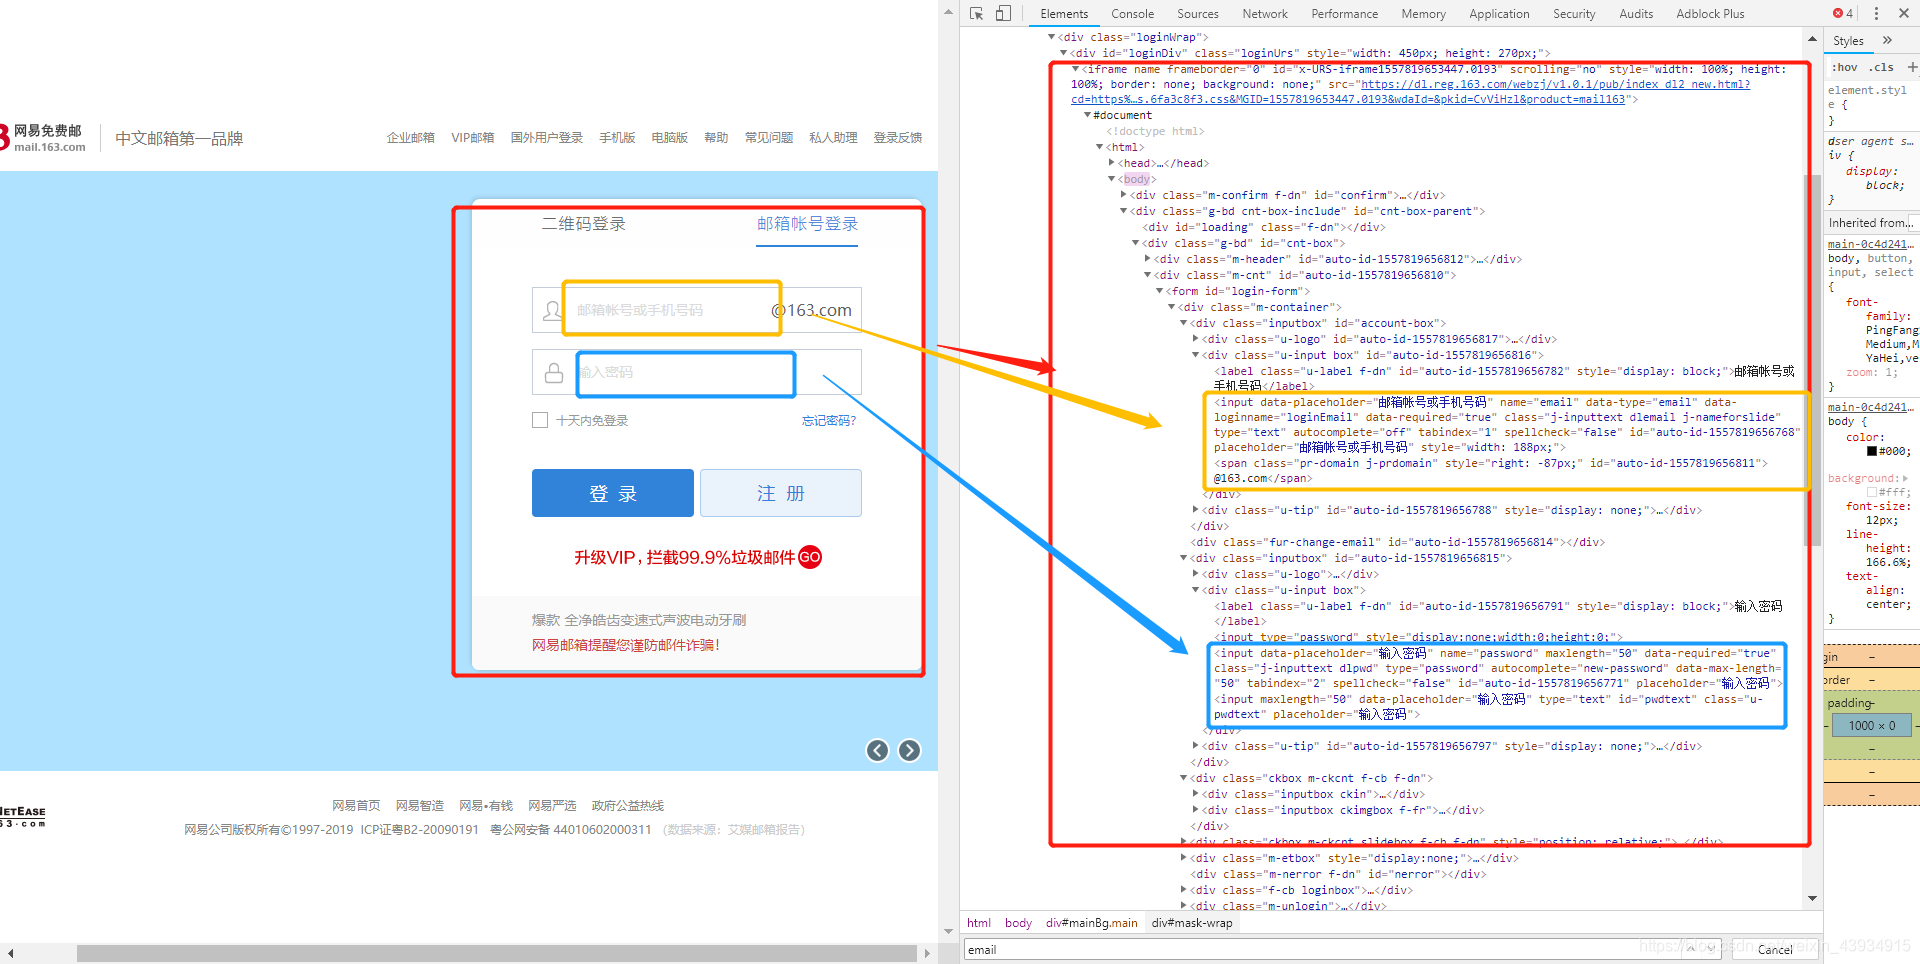Click the lock icon in the password field
Viewport: 1920px width, 964px height.
point(553,373)
